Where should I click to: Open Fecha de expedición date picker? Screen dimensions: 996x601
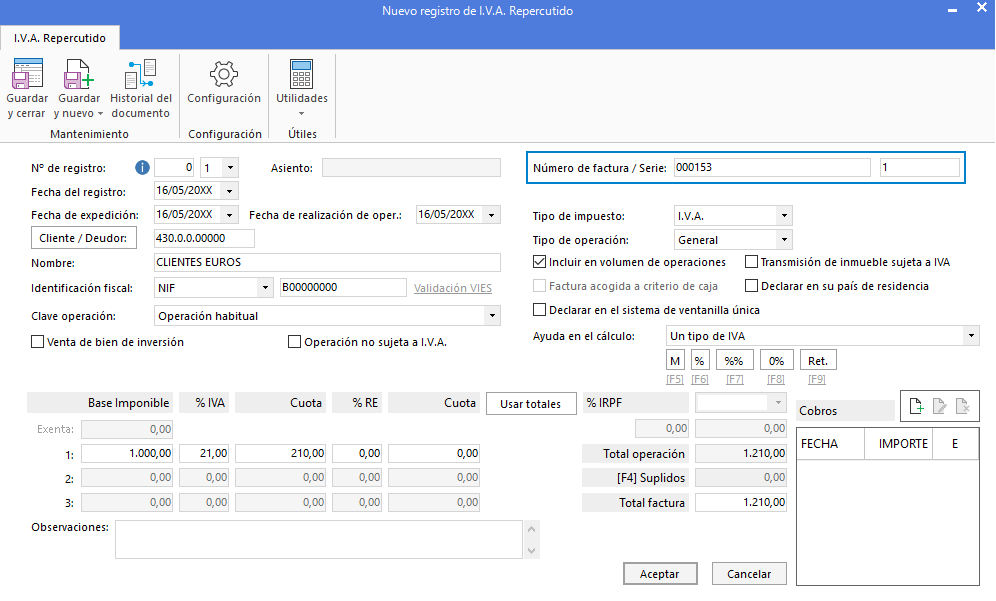click(x=230, y=215)
